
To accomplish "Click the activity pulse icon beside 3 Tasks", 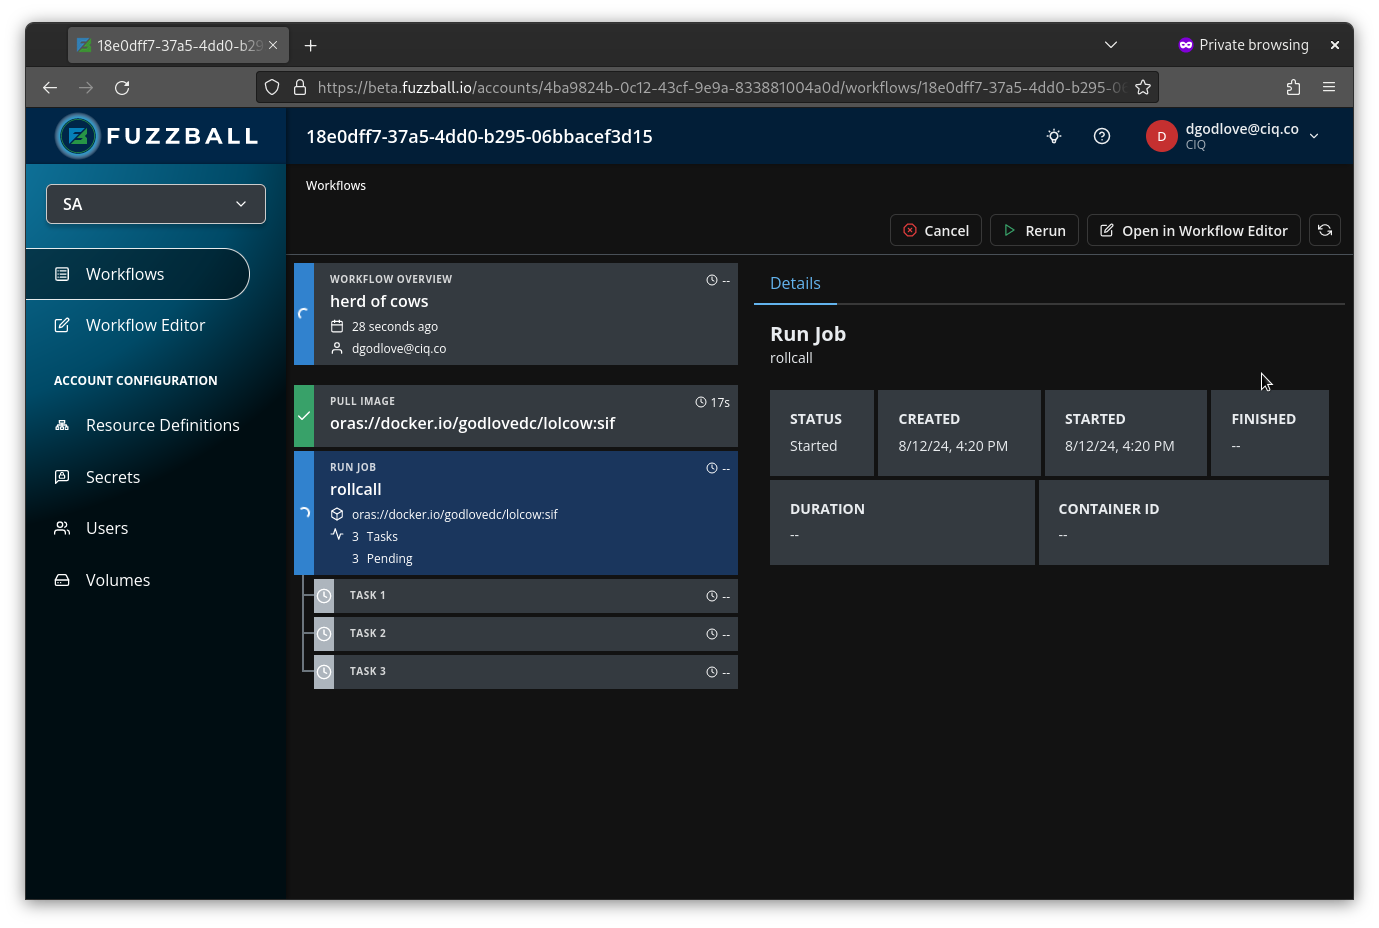I will tap(337, 535).
